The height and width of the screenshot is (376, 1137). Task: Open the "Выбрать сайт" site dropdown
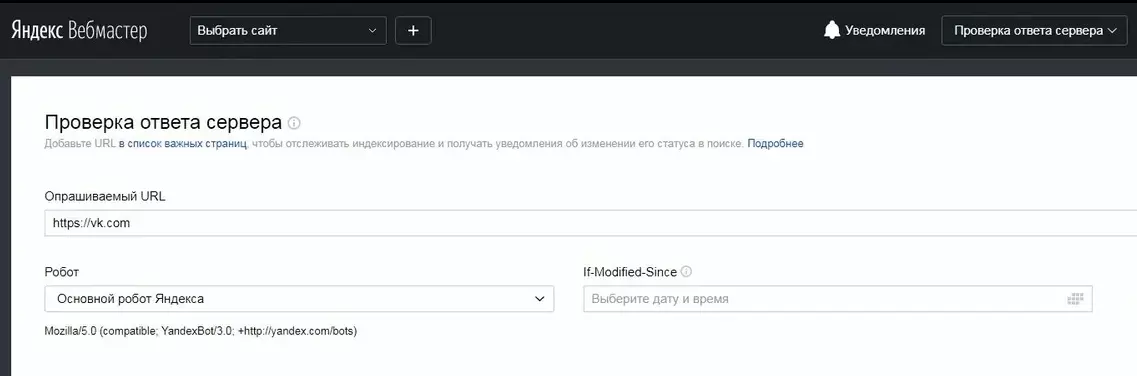click(288, 30)
